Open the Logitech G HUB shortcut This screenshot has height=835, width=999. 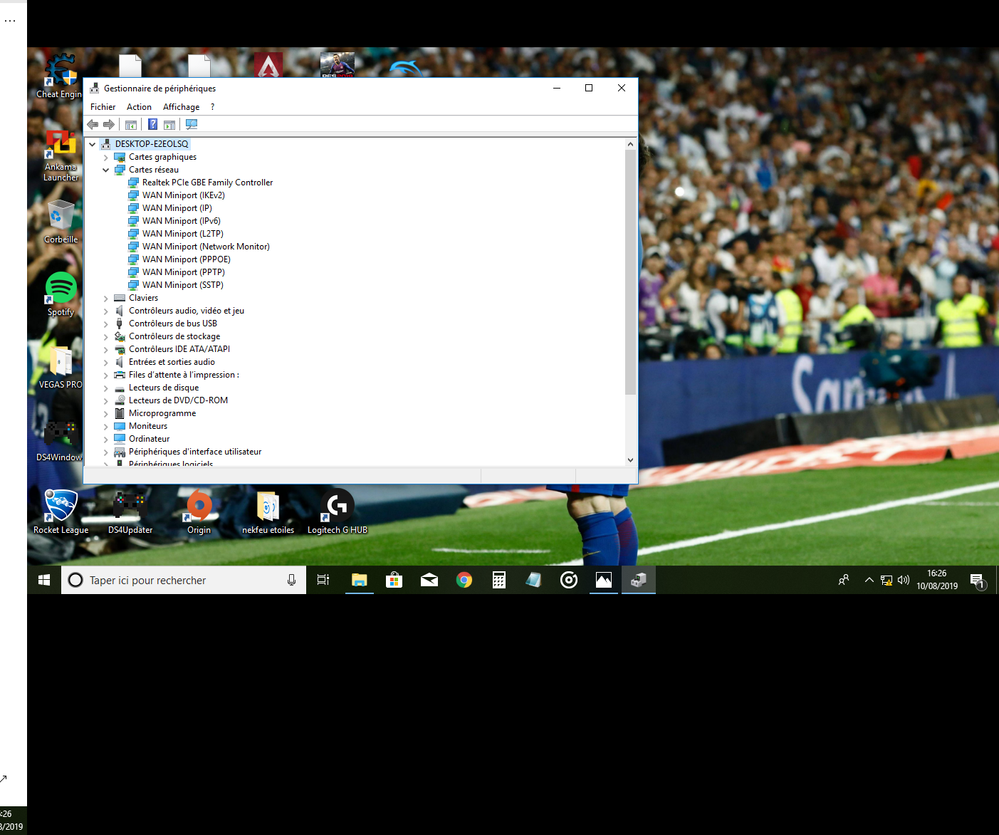click(x=337, y=510)
